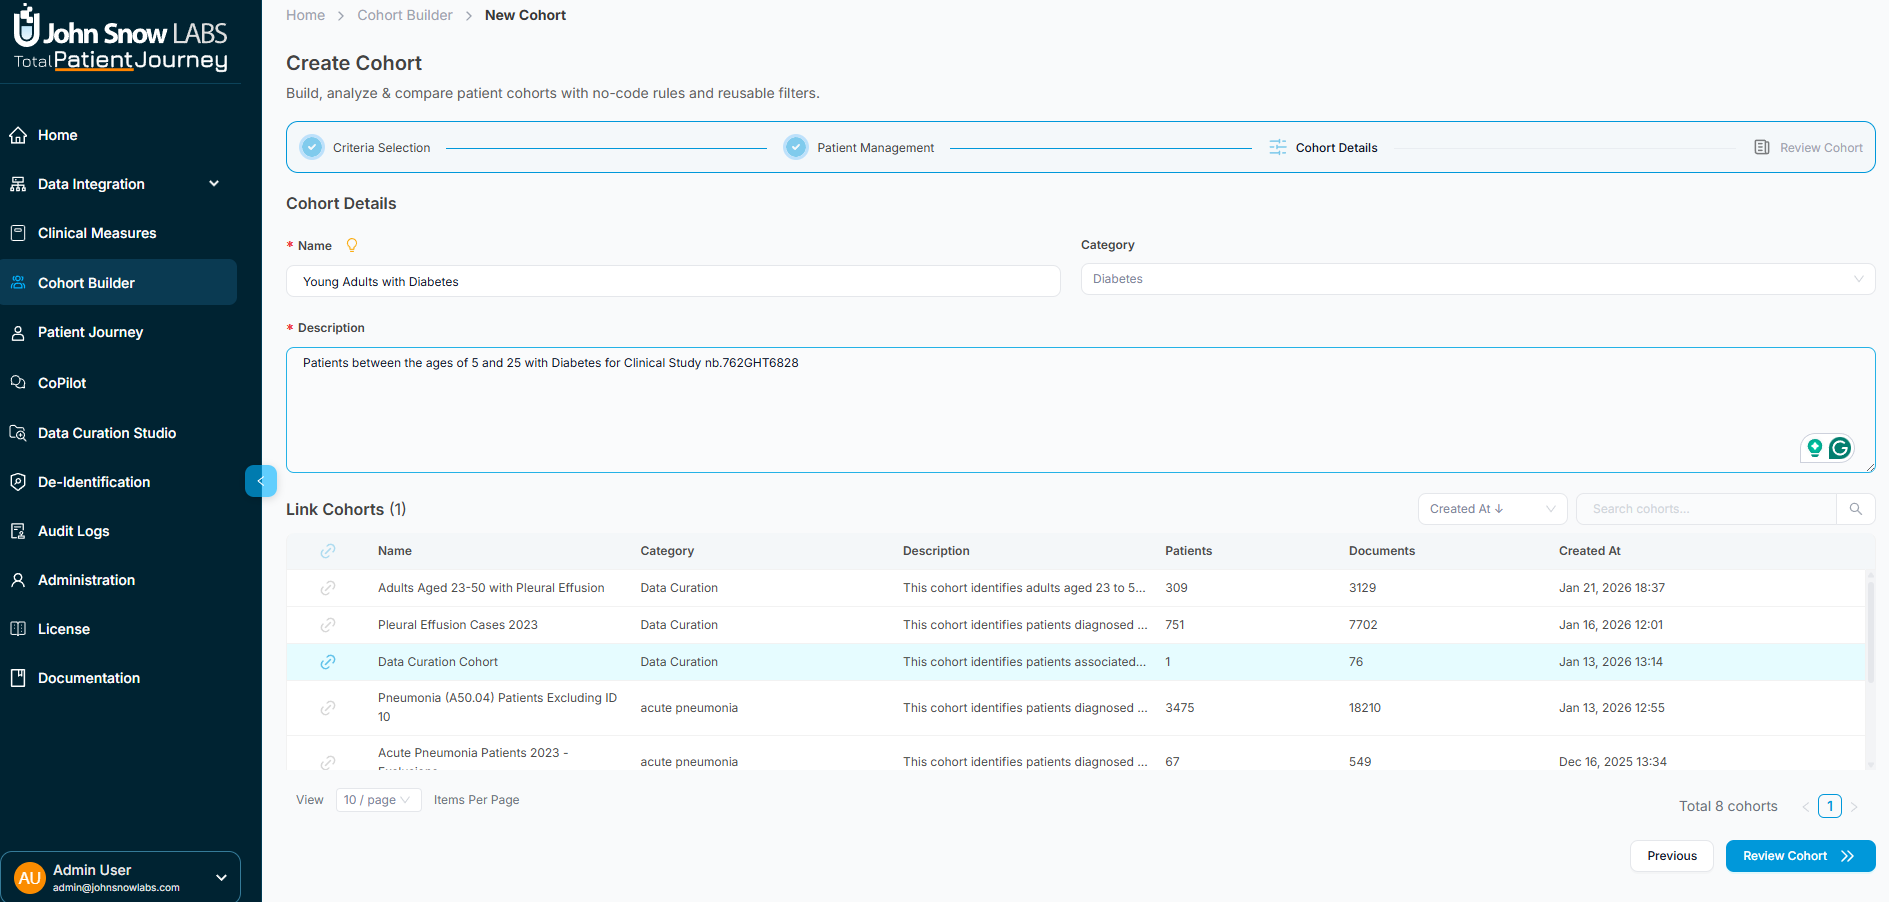This screenshot has height=902, width=1889.
Task: Toggle link for Pleural Effusion Cases 2023
Action: [328, 625]
